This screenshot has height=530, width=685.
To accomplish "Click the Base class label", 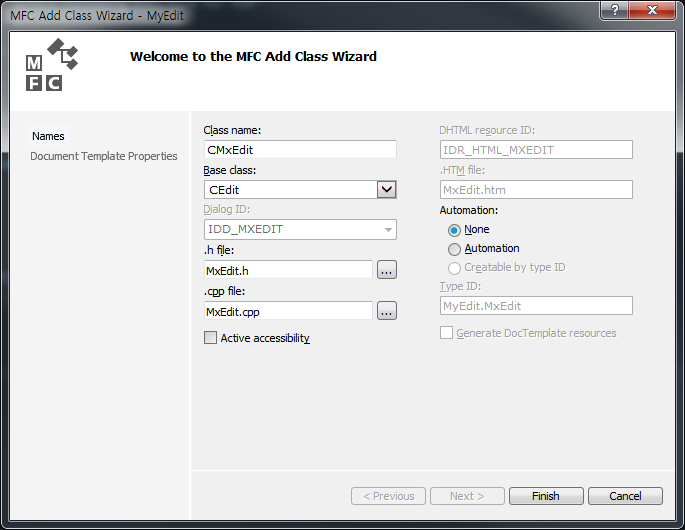I will pyautogui.click(x=230, y=170).
